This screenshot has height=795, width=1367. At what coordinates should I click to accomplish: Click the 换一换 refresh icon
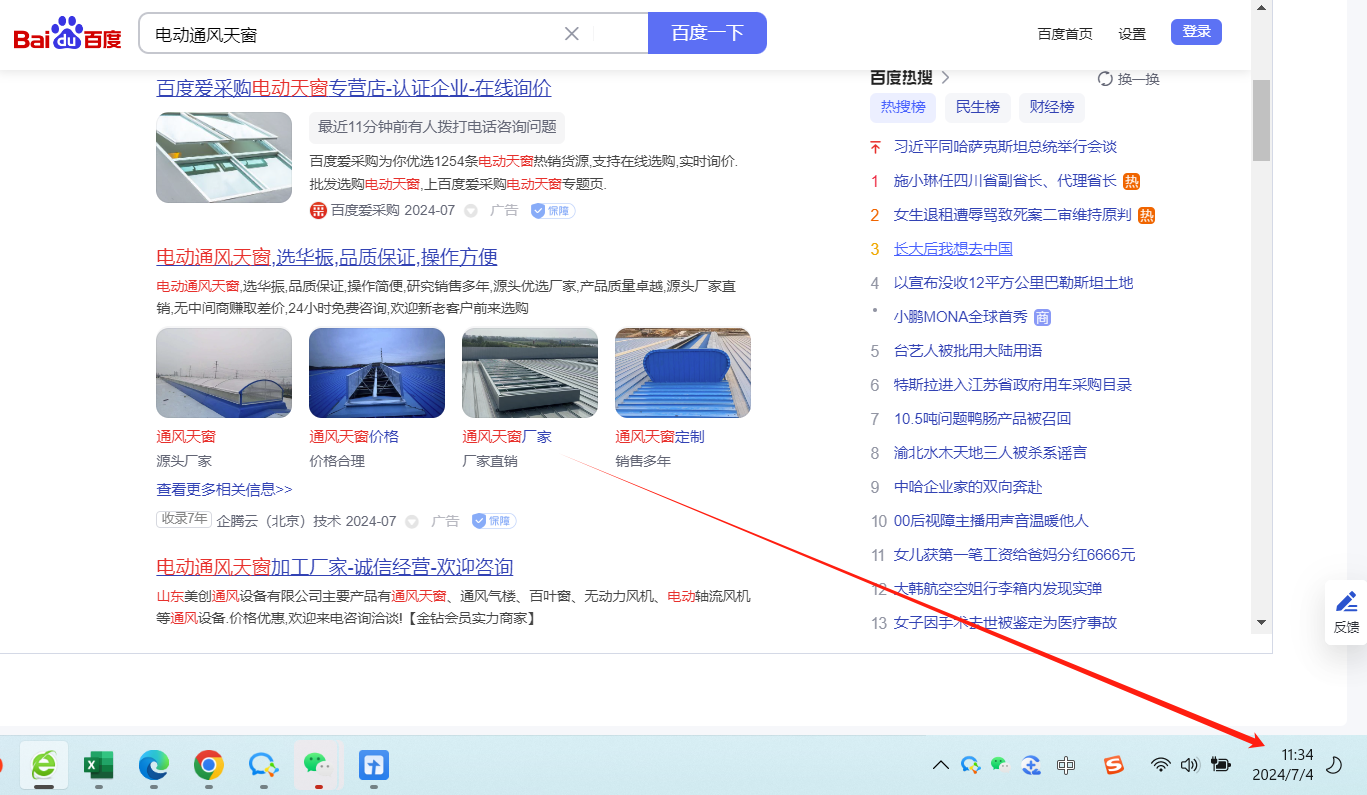(x=1105, y=79)
